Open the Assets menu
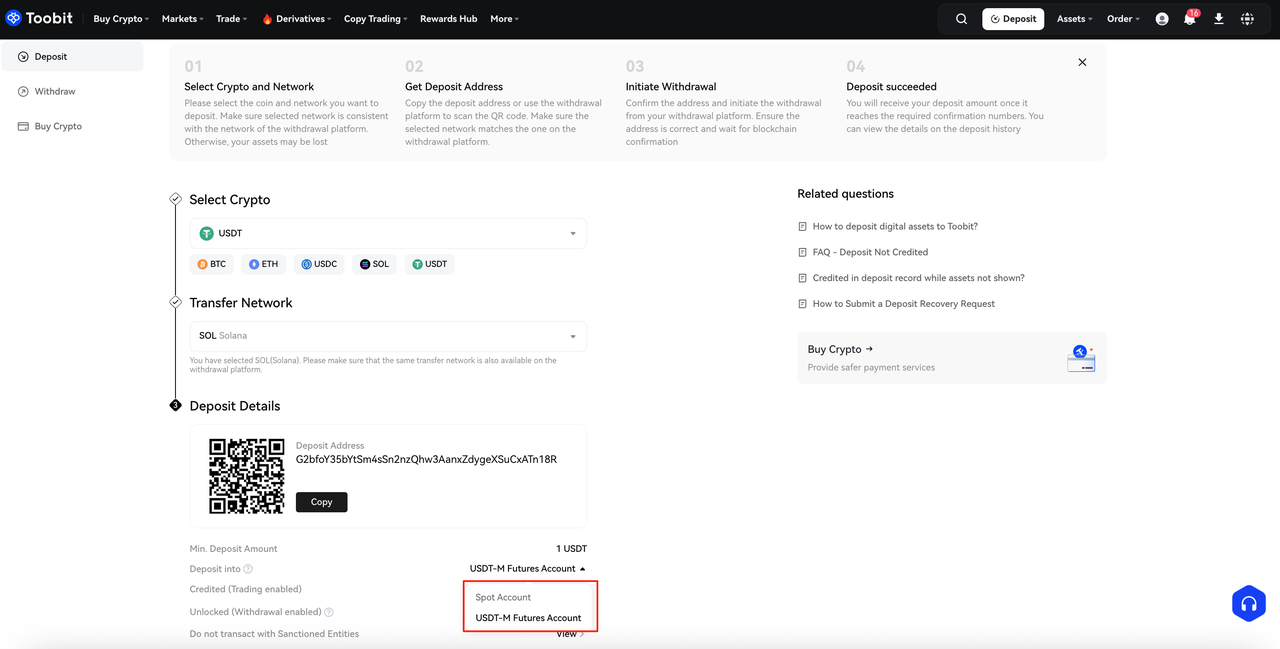Viewport: 1280px width, 649px height. tap(1074, 19)
